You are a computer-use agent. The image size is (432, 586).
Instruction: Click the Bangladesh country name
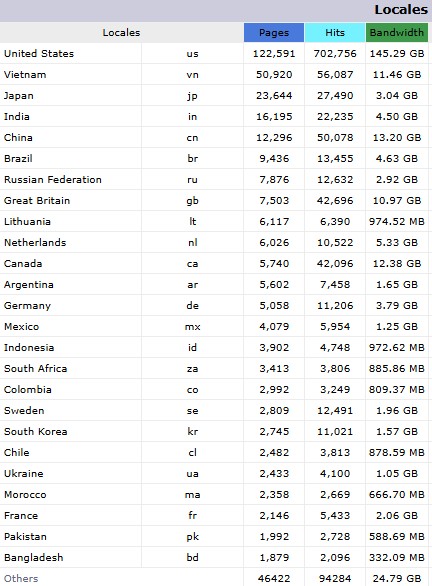34,557
